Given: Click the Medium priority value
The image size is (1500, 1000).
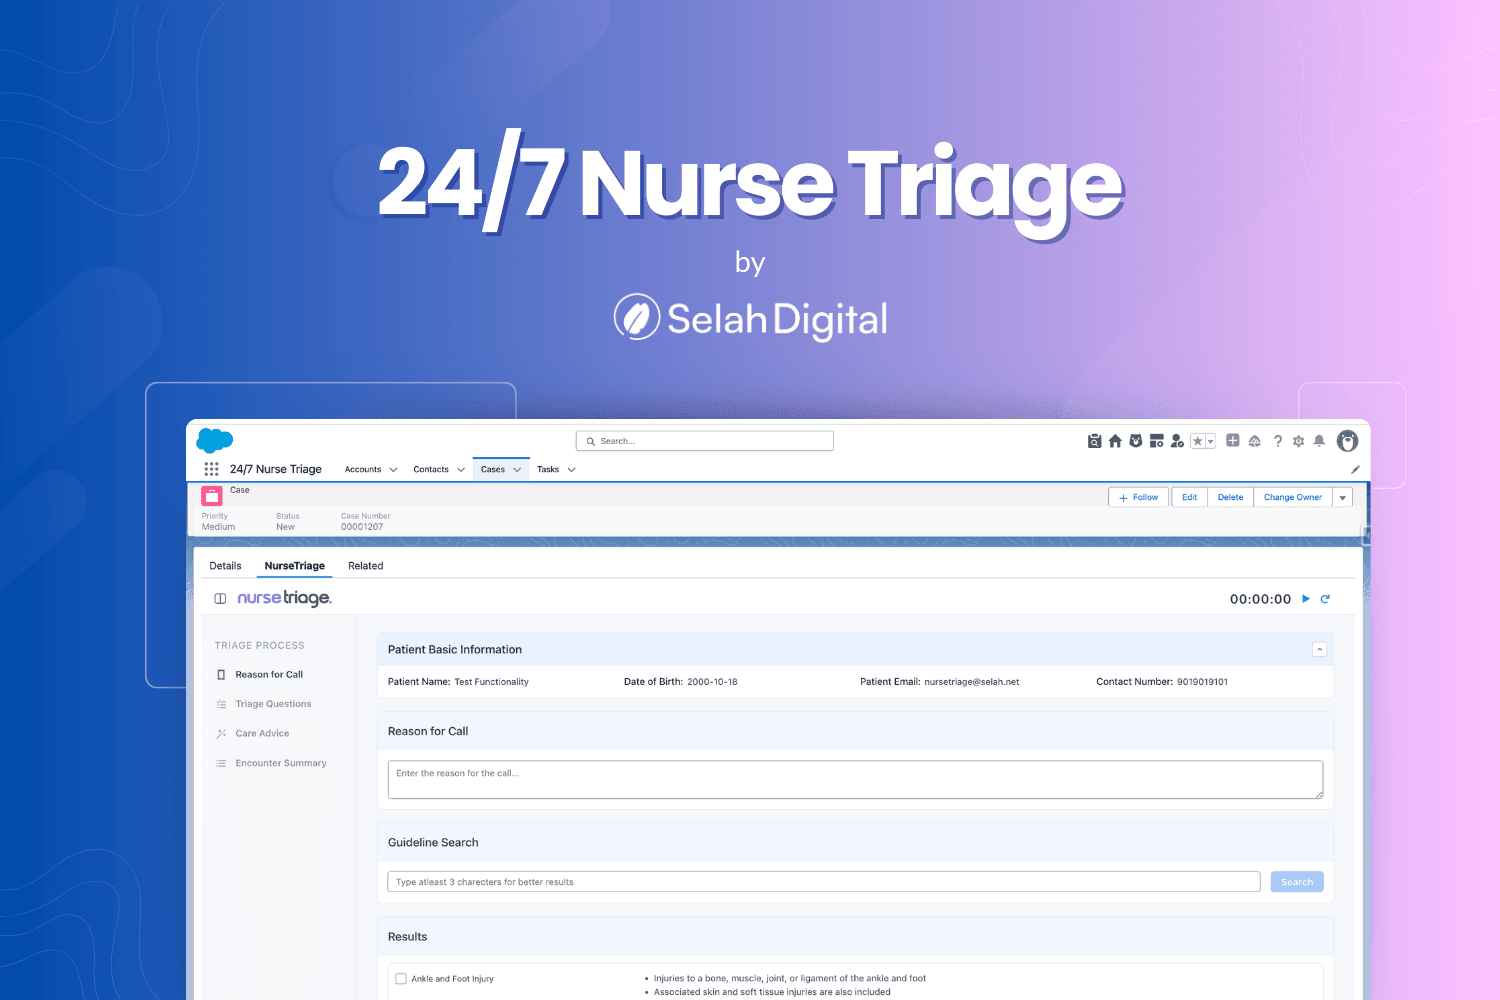Looking at the screenshot, I should [x=218, y=527].
